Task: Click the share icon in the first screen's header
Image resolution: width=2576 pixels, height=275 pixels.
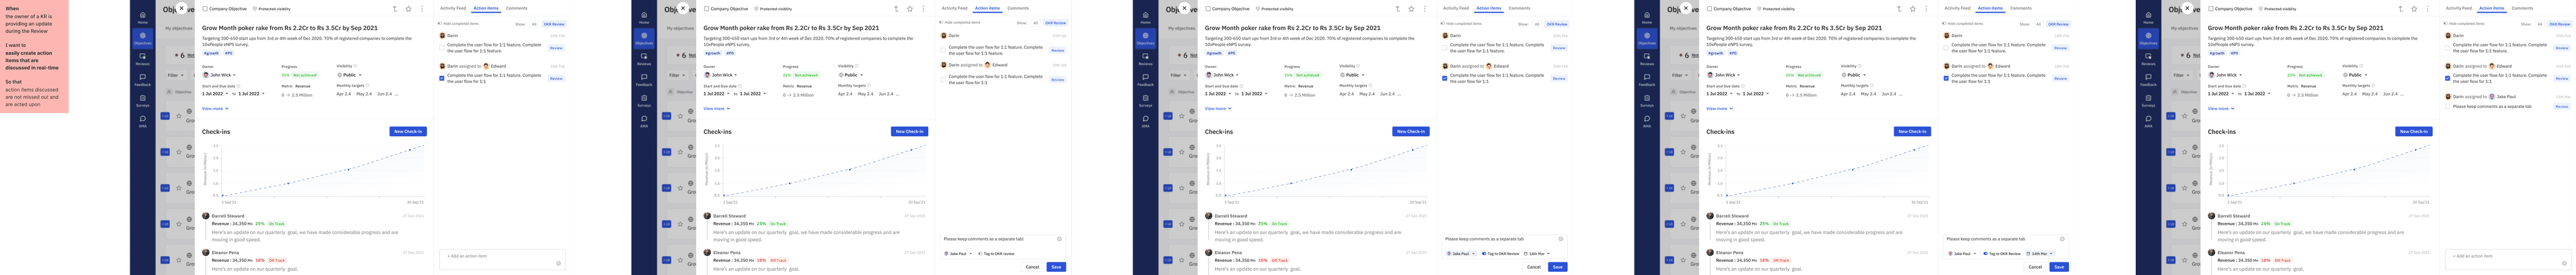Action: pos(395,9)
